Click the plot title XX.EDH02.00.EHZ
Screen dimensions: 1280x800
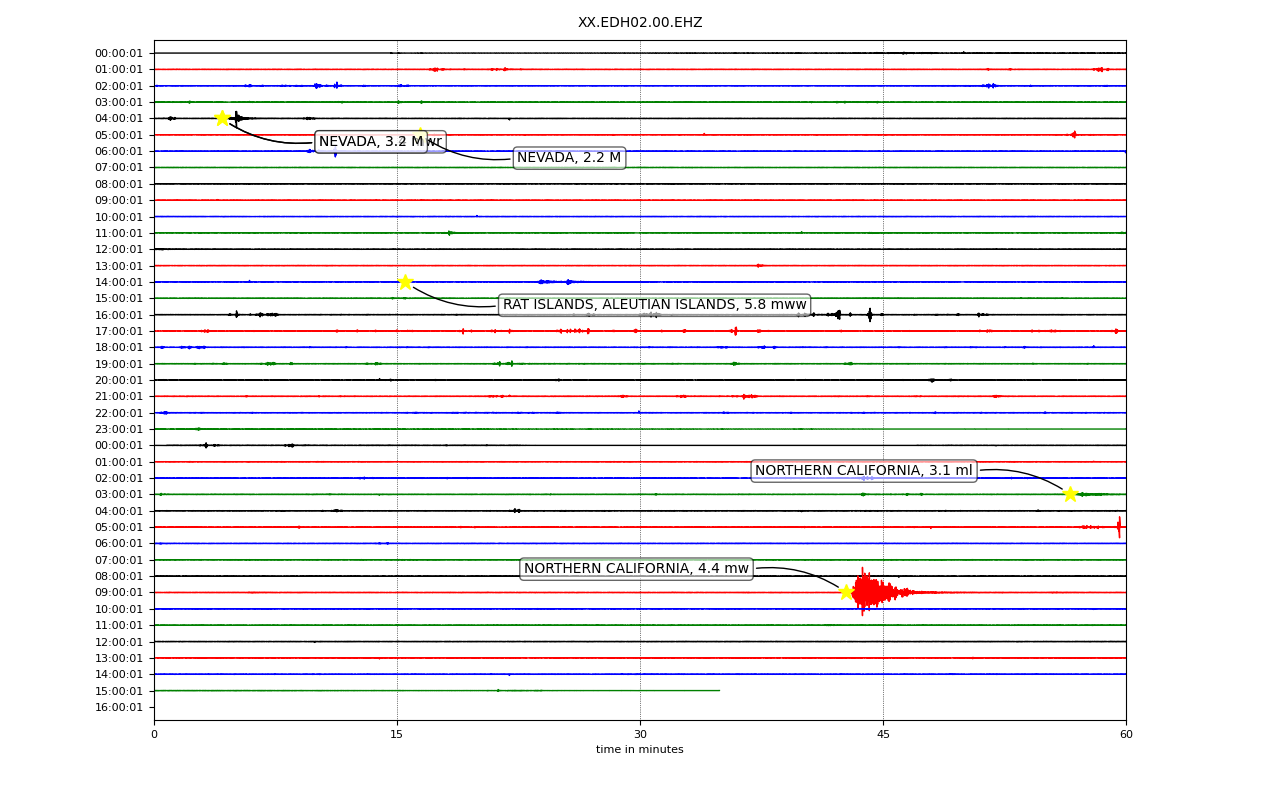[x=640, y=23]
